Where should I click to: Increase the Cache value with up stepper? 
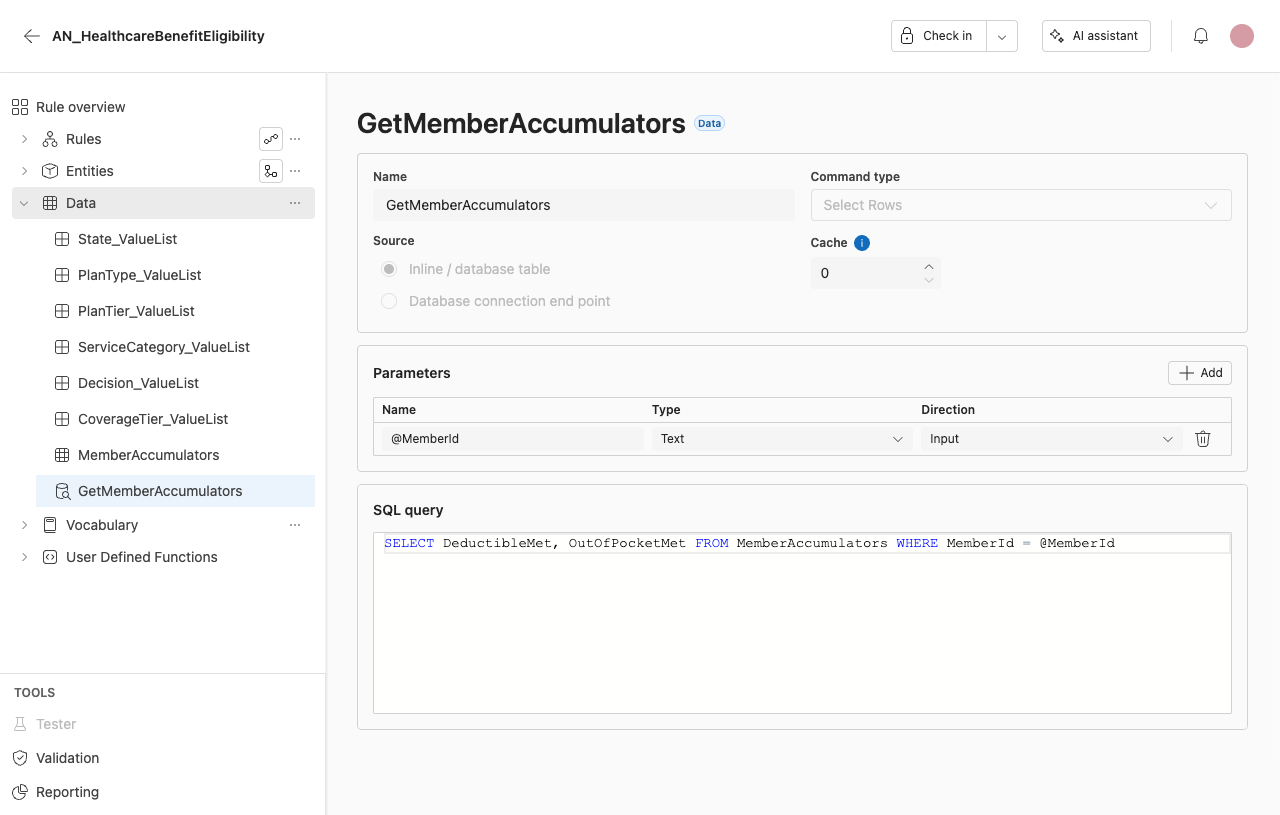[x=929, y=266]
